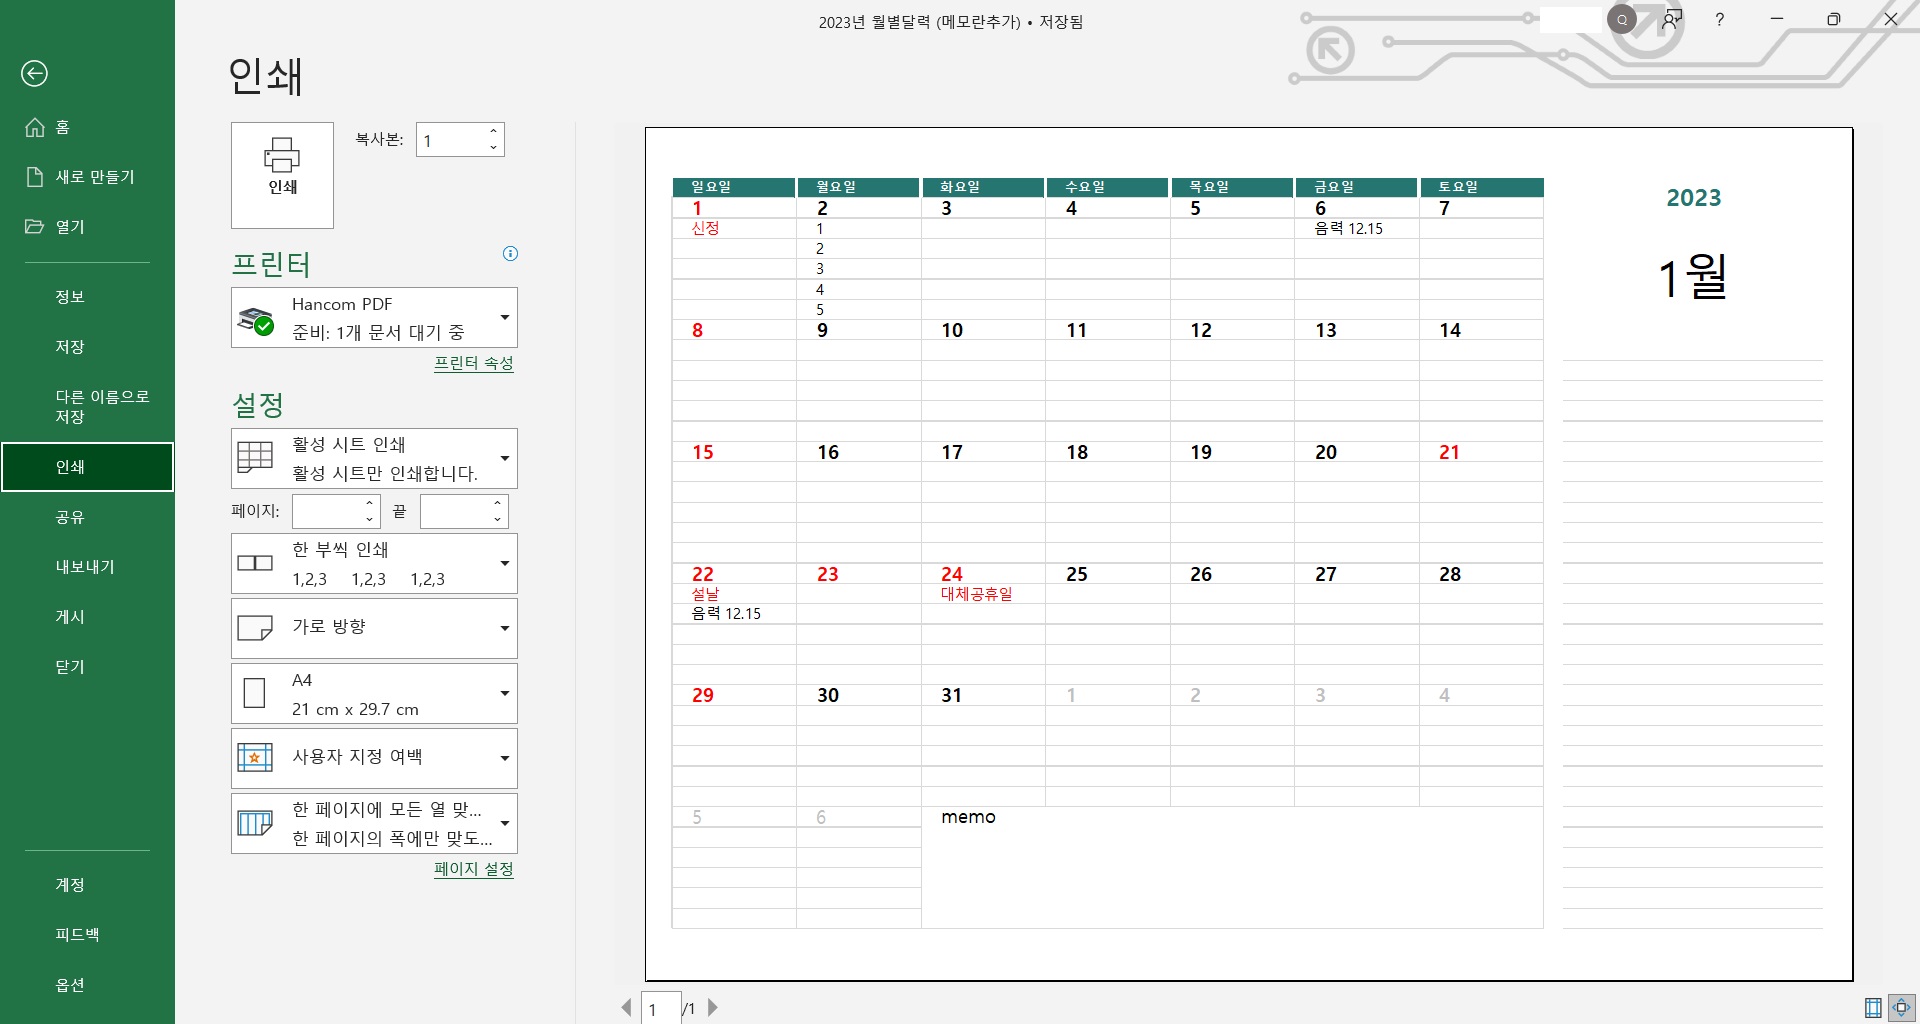This screenshot has width=1920, height=1024.
Task: Open the A4 paper size dropdown
Action: (374, 693)
